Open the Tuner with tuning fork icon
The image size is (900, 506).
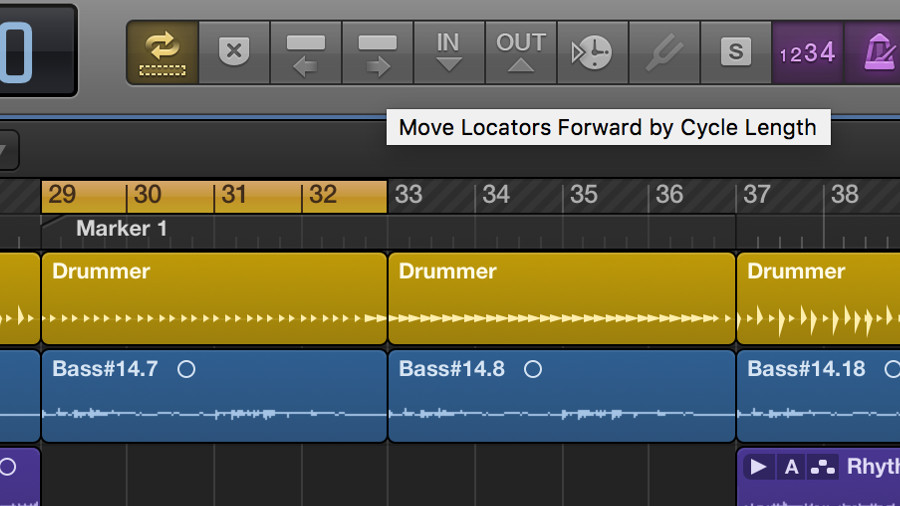(x=664, y=52)
